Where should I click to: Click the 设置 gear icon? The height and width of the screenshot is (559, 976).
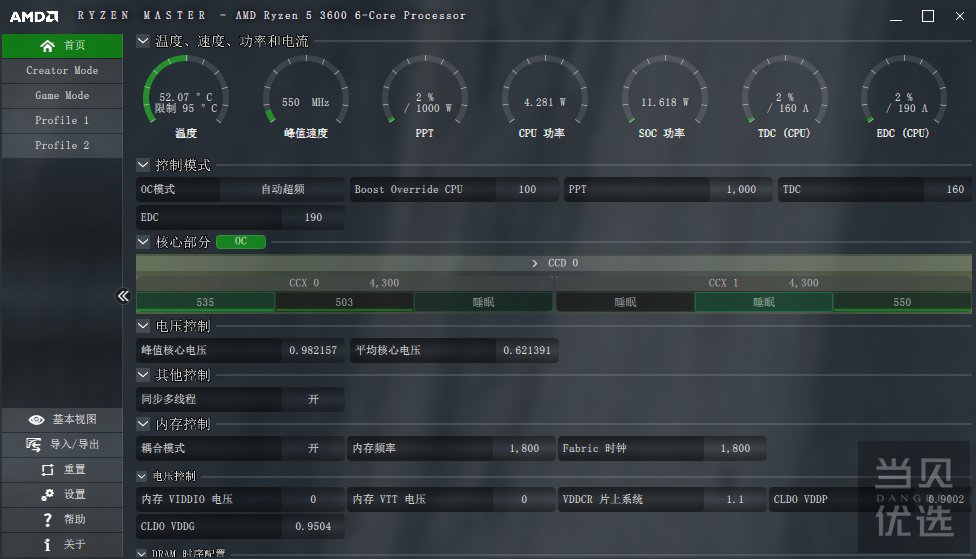pos(47,494)
